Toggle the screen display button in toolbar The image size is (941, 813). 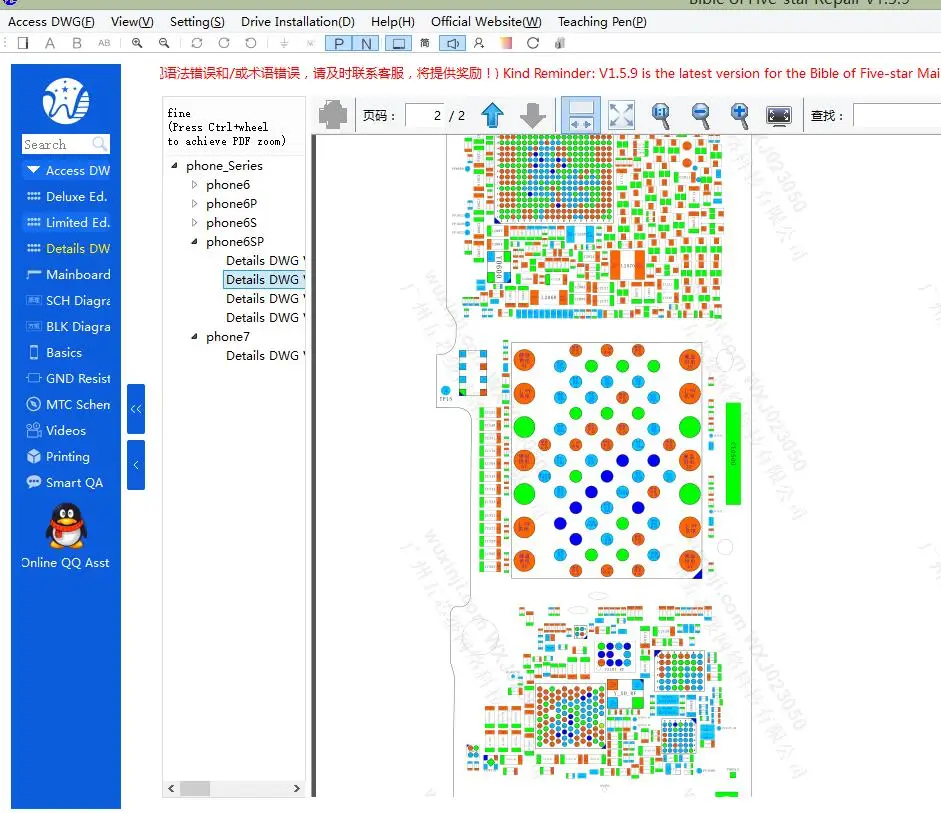[398, 43]
